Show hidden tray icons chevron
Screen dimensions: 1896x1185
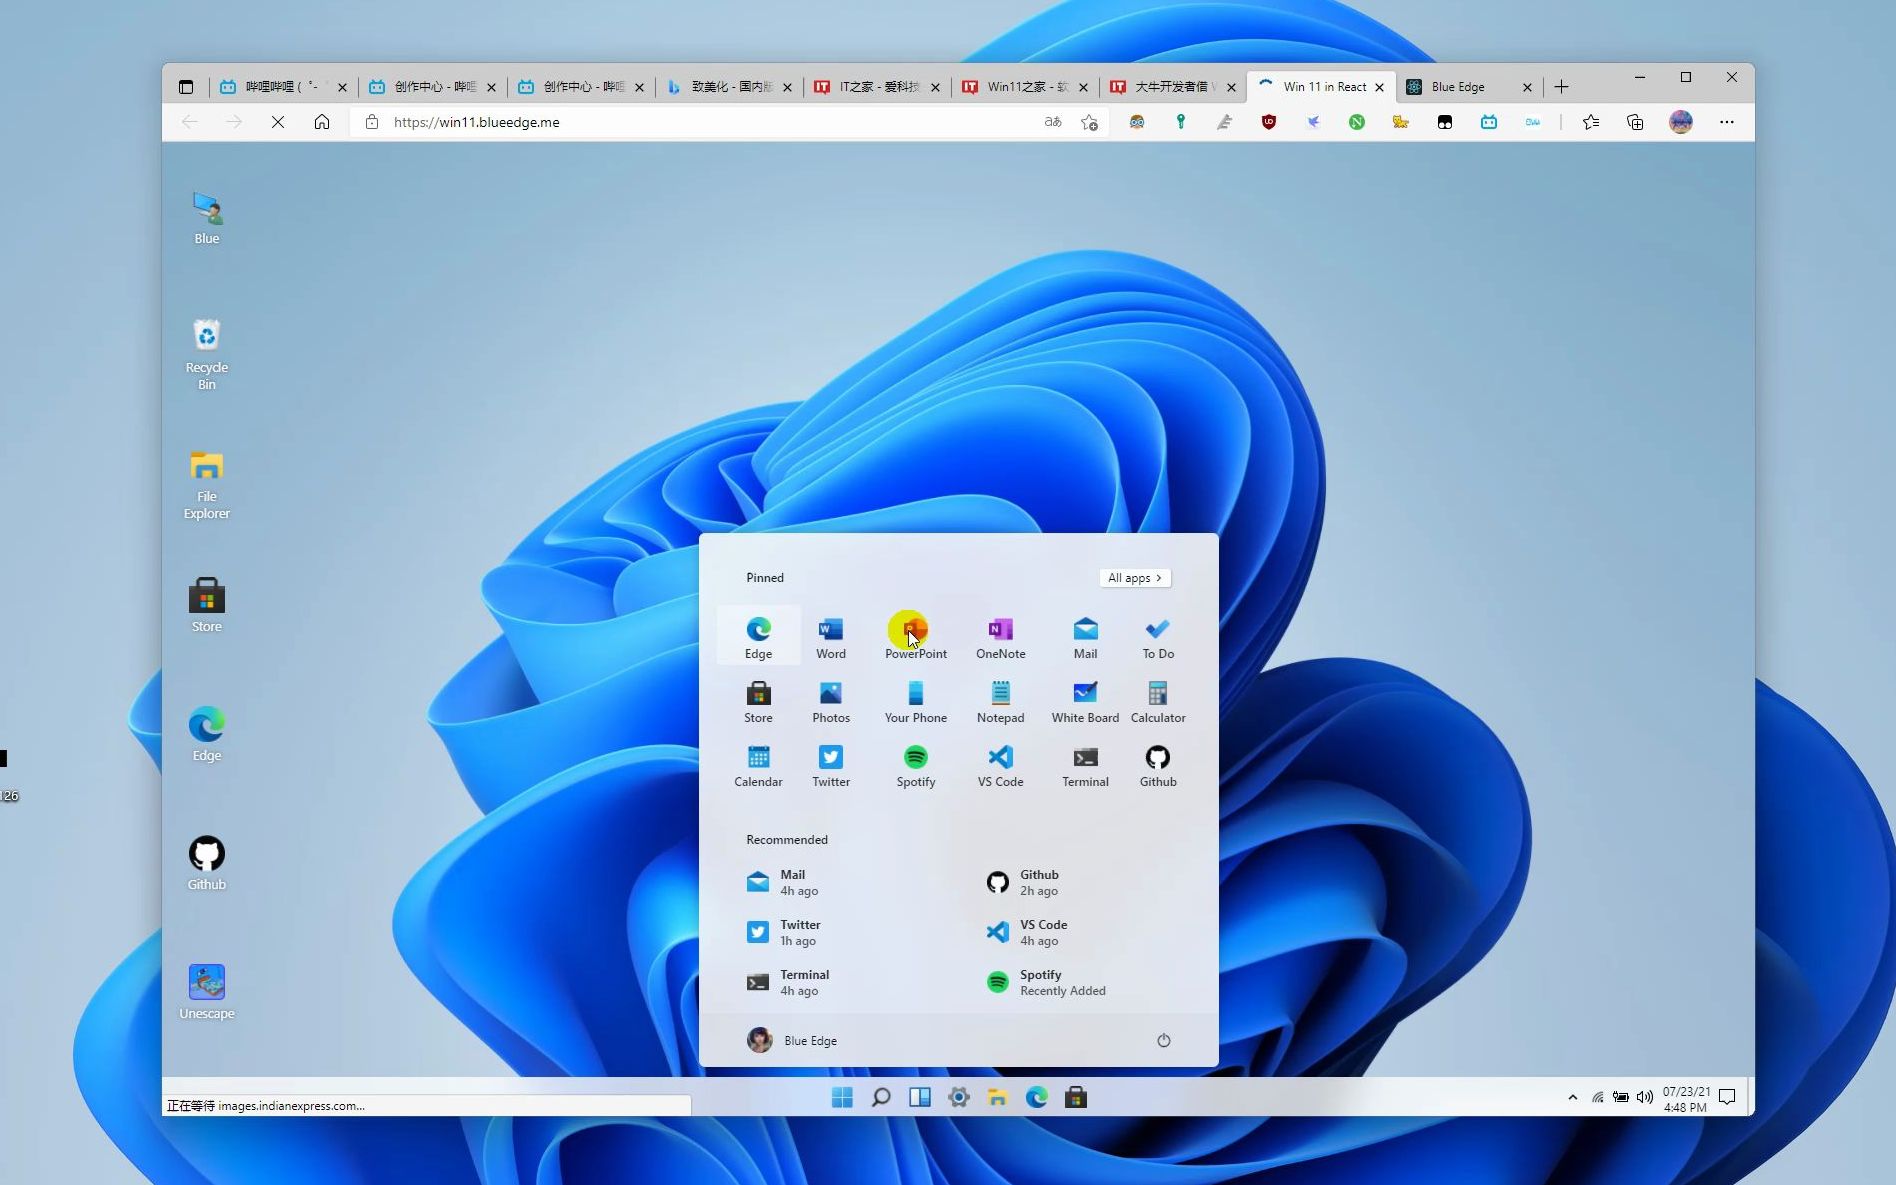(x=1573, y=1097)
